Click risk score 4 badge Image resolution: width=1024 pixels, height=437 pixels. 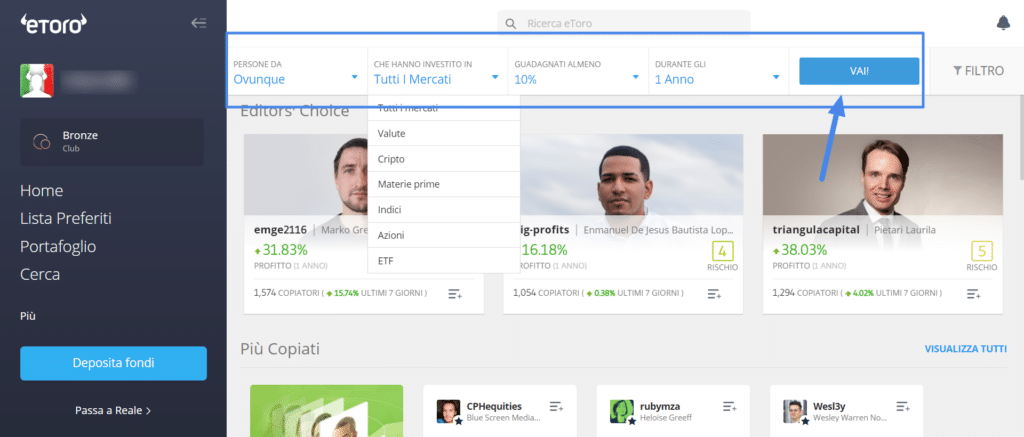tap(722, 251)
